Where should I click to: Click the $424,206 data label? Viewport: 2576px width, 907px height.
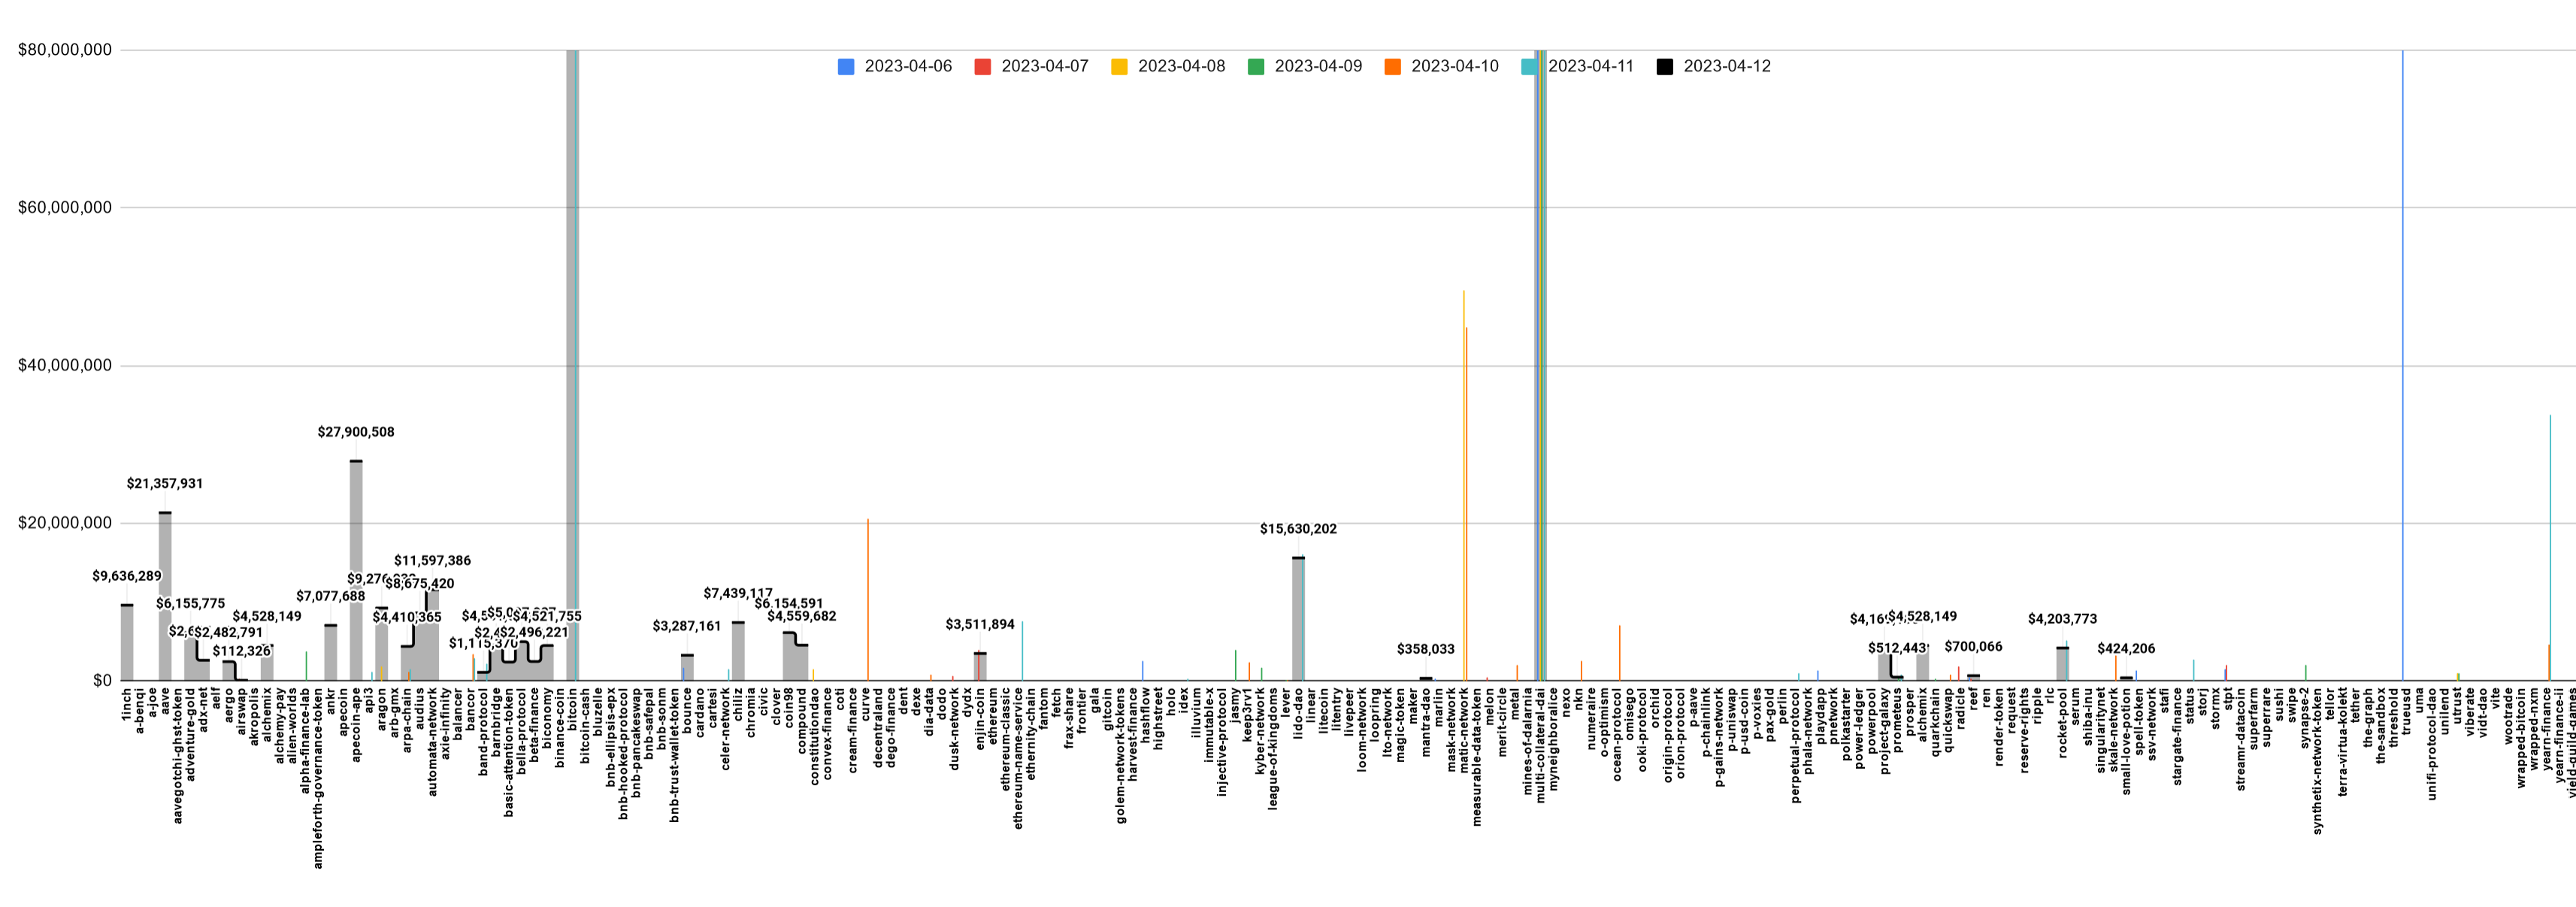pyautogui.click(x=2126, y=648)
